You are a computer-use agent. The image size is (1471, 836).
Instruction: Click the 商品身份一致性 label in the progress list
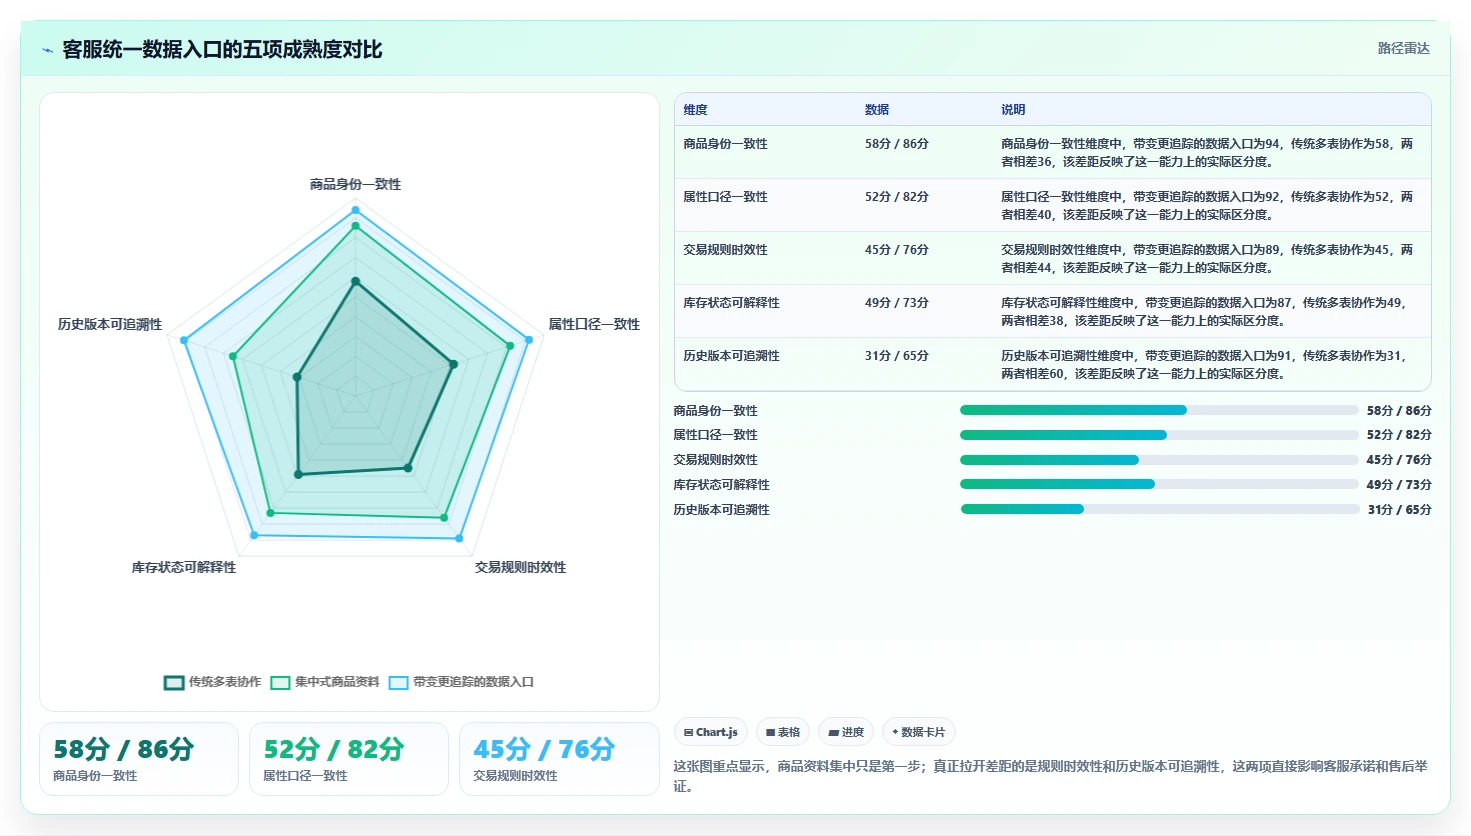[716, 411]
